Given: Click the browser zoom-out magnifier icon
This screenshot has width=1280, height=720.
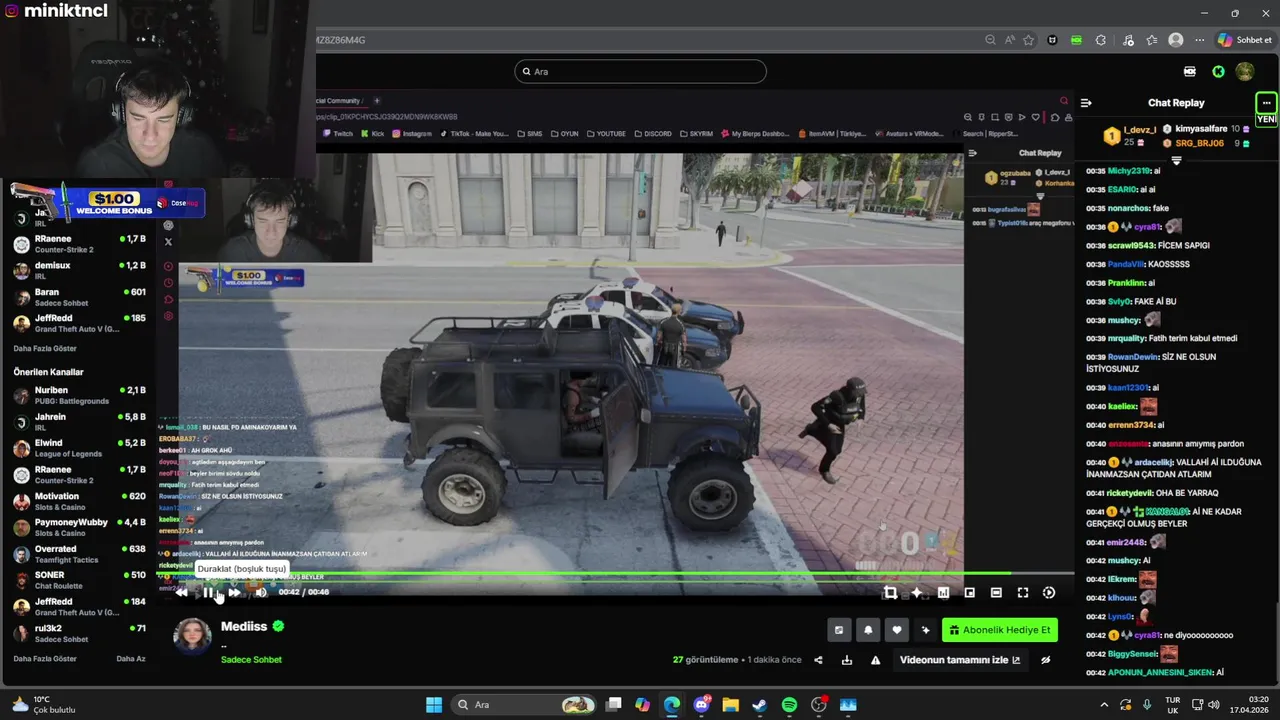Looking at the screenshot, I should 990,40.
